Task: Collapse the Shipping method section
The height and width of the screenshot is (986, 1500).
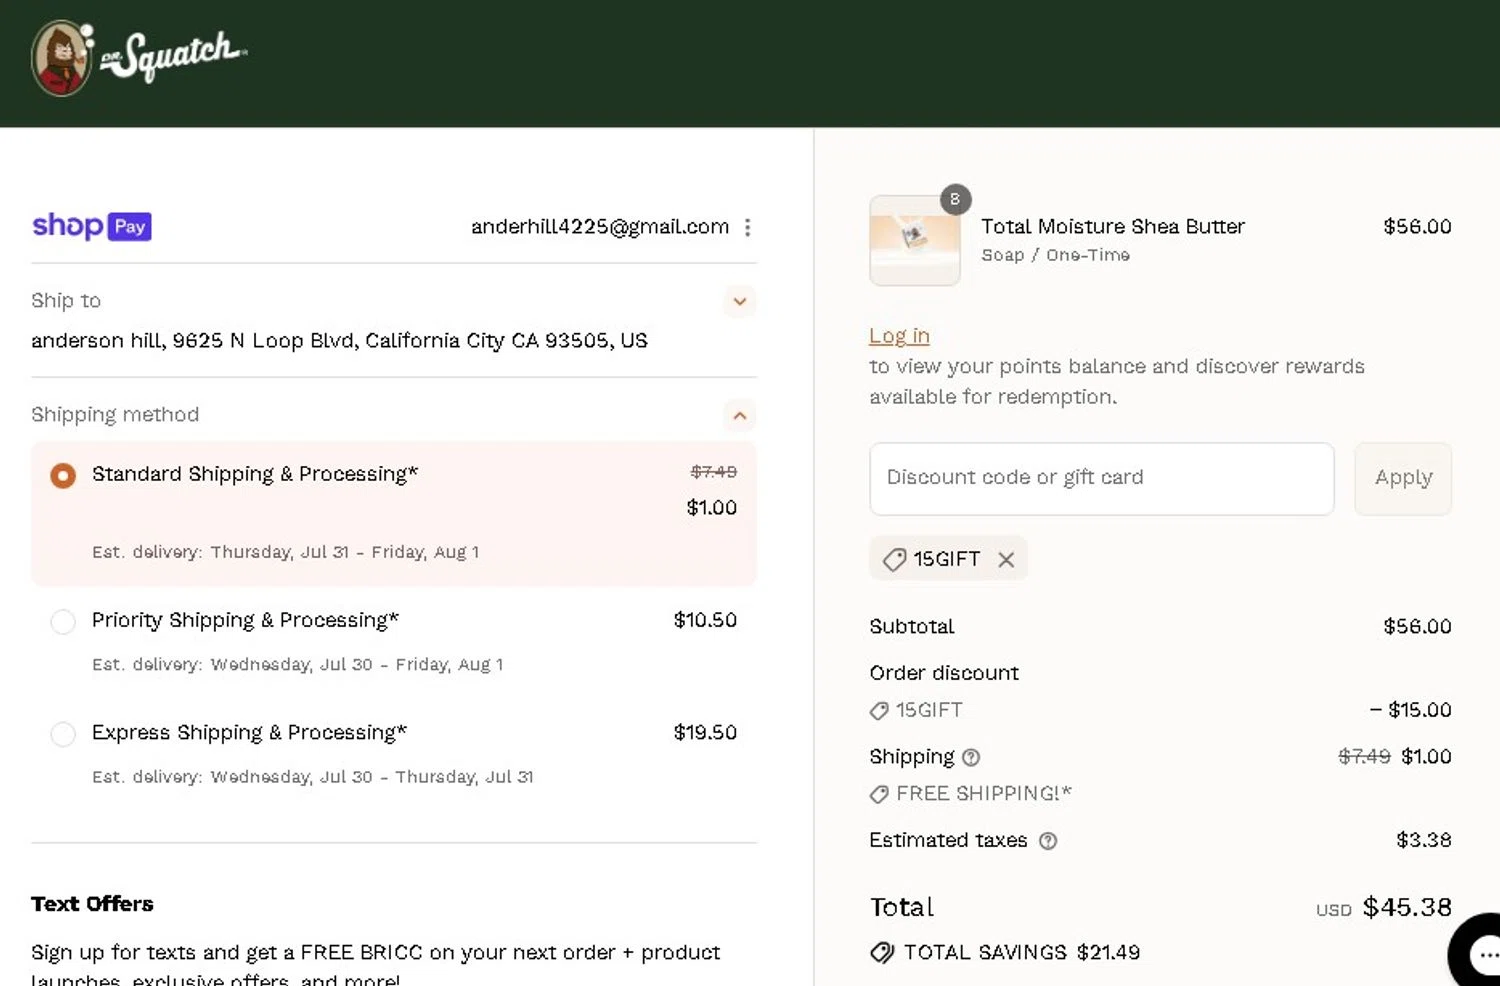Action: [739, 415]
